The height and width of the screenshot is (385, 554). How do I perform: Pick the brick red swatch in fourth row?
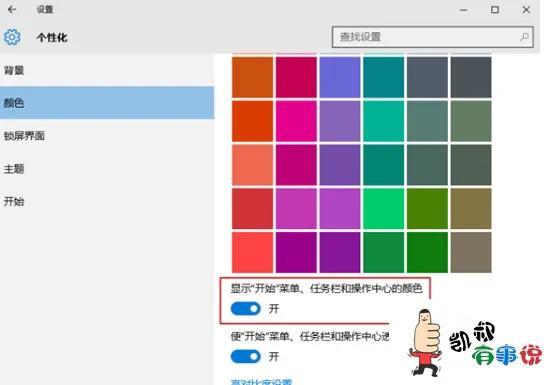pyautogui.click(x=252, y=208)
